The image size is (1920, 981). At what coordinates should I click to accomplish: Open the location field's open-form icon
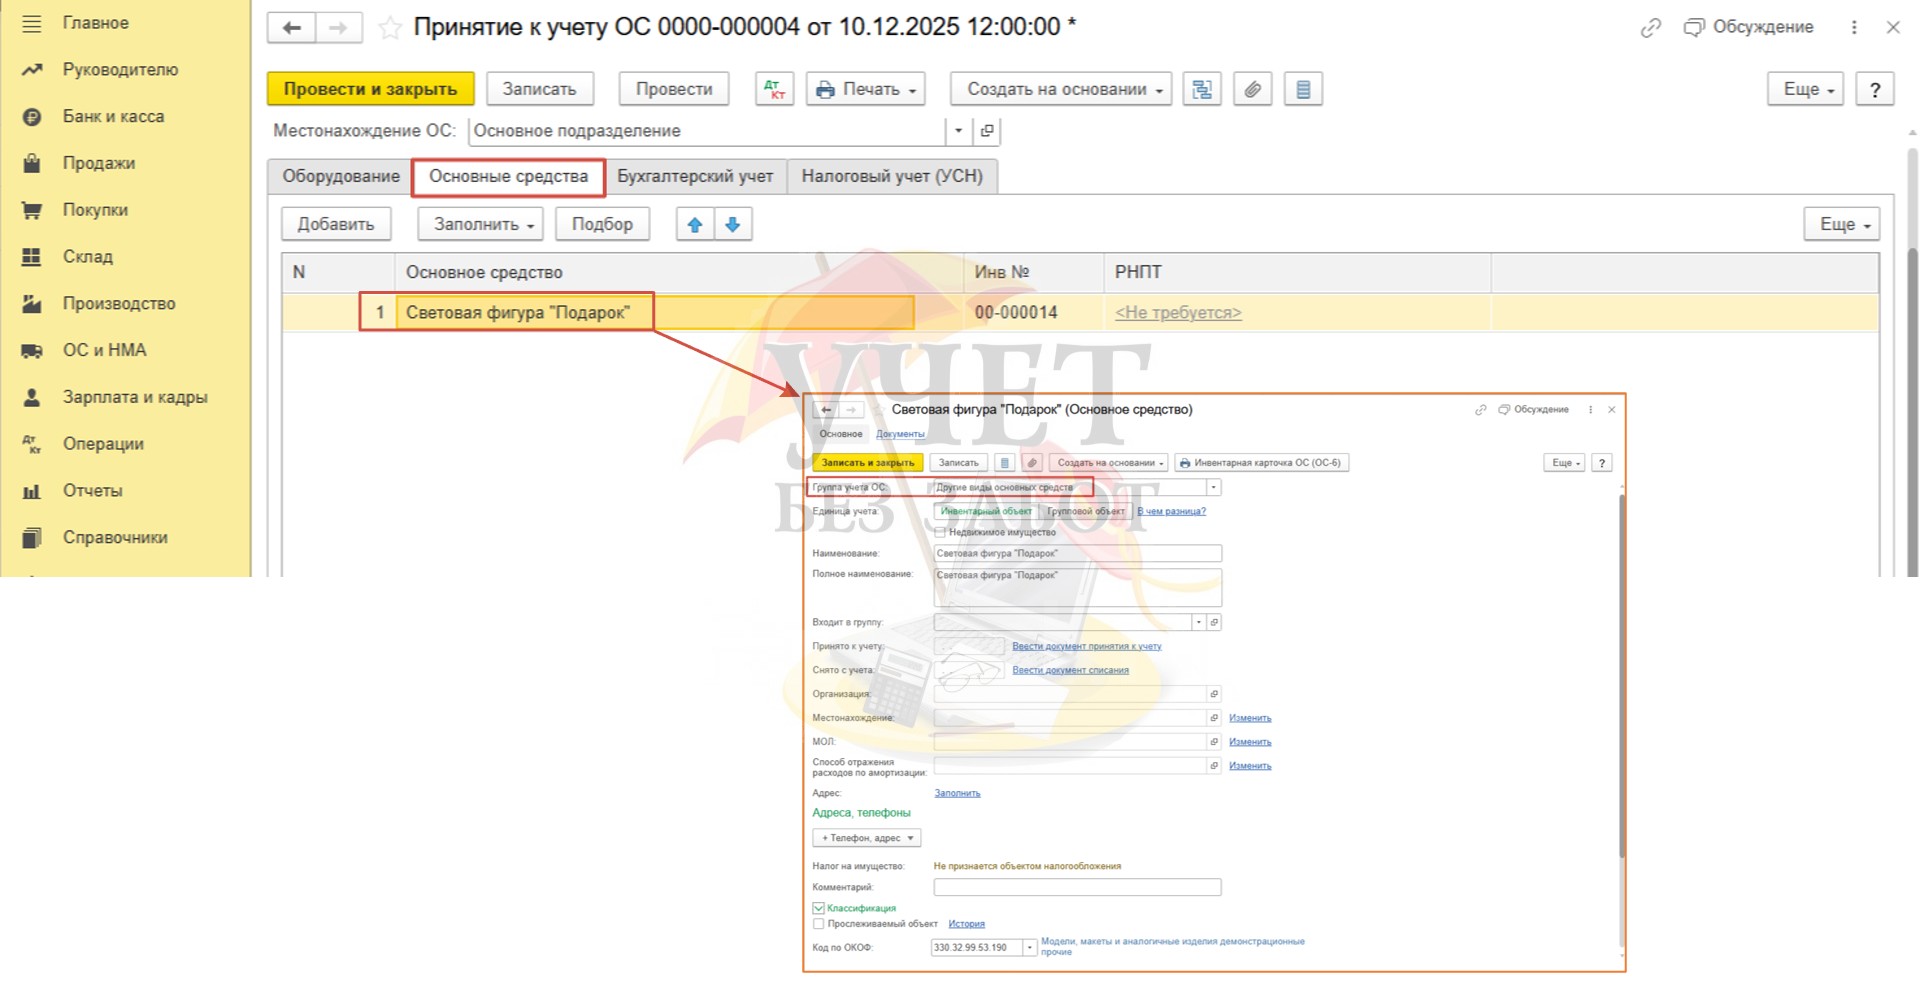tap(987, 131)
